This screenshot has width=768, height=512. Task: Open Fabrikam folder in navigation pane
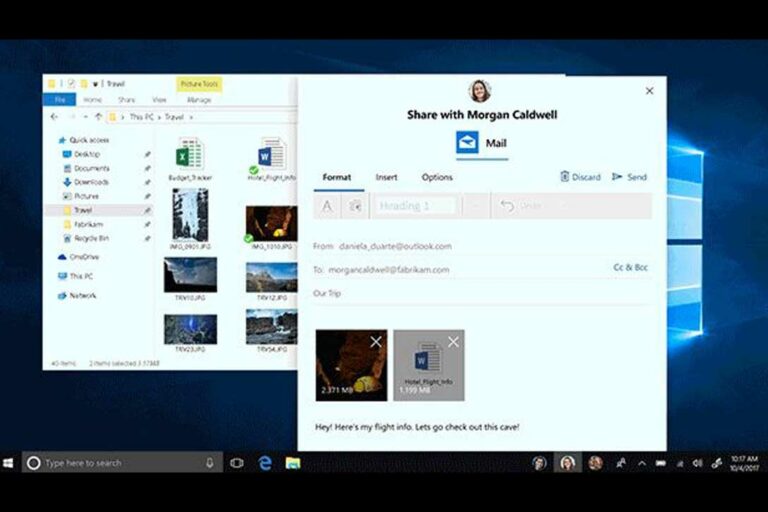(83, 224)
